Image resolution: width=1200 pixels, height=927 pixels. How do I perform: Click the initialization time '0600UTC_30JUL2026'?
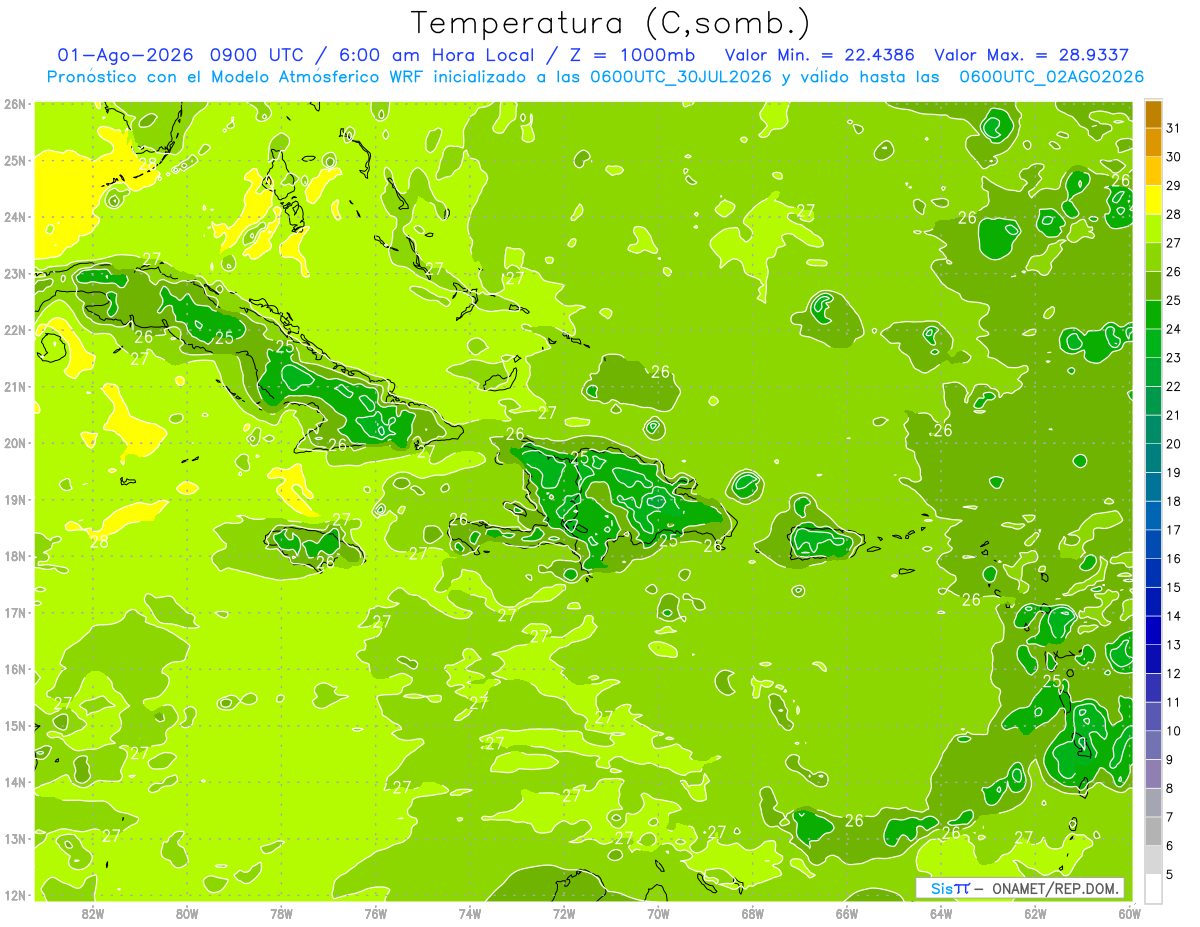point(681,77)
